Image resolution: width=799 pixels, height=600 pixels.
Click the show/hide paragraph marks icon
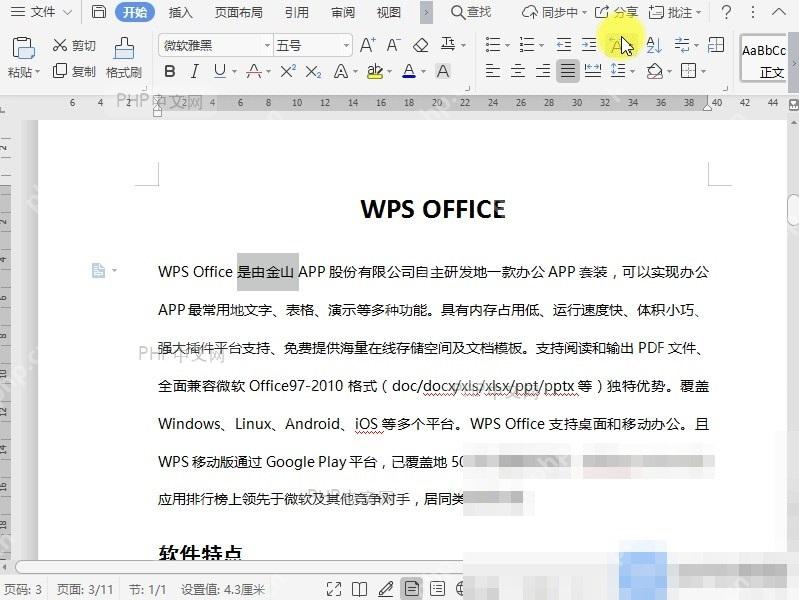click(x=682, y=45)
